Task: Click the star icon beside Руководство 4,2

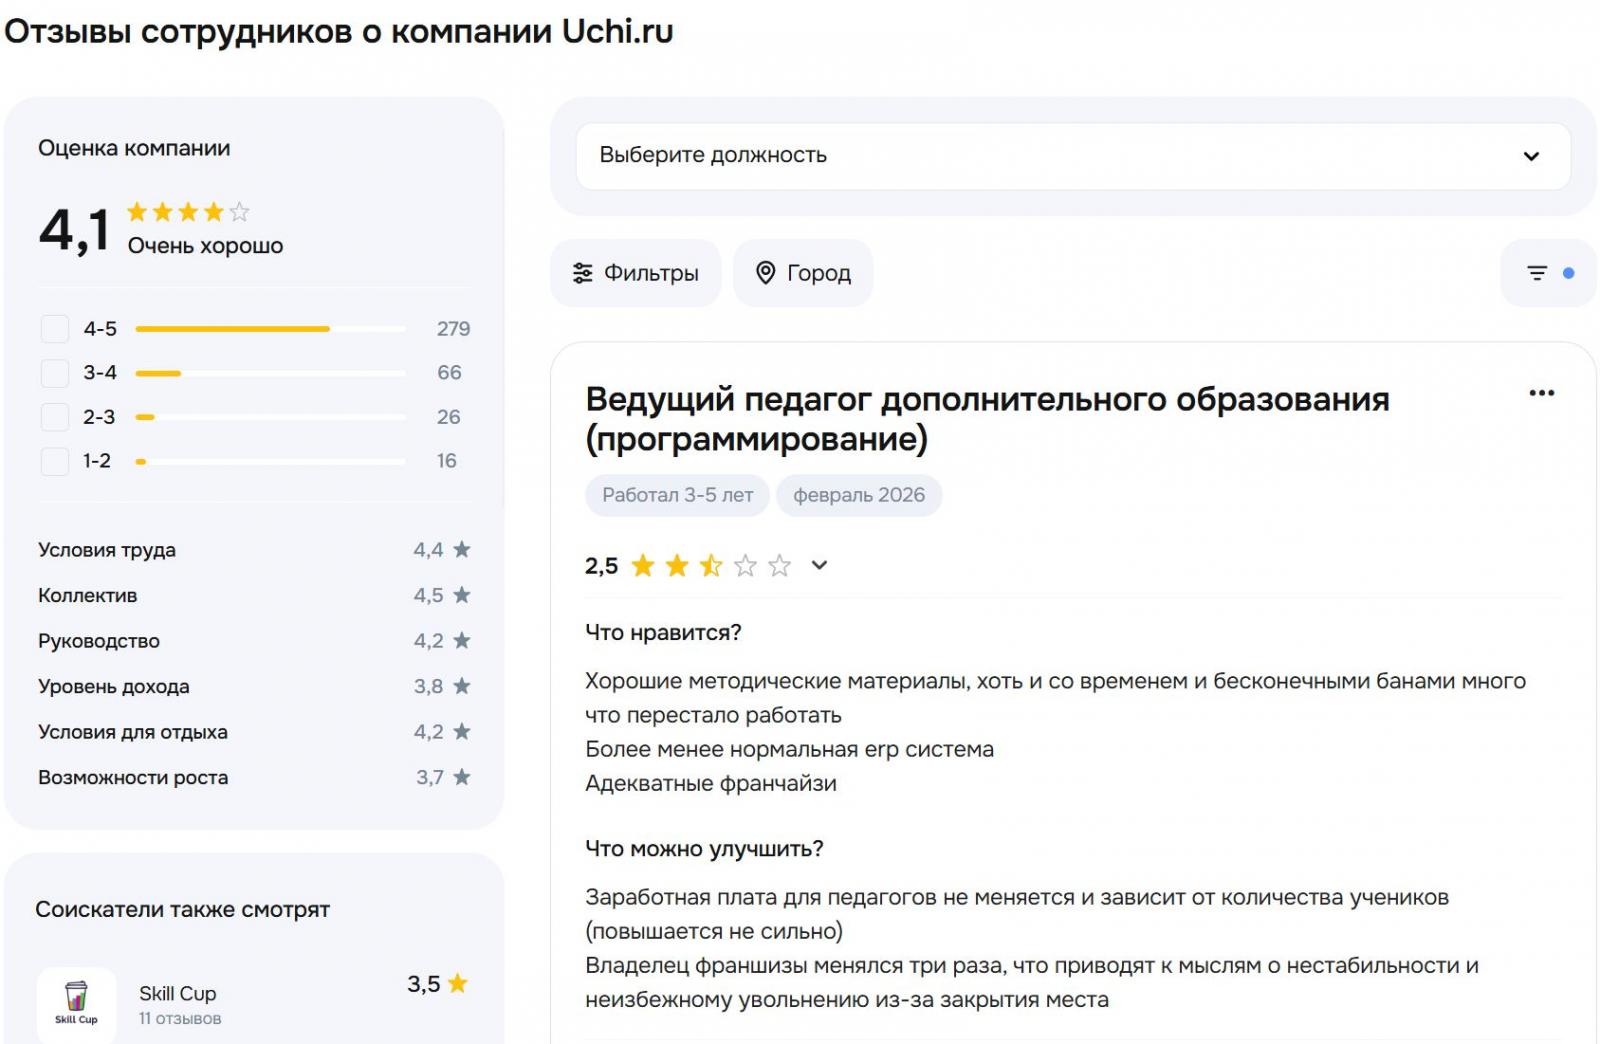Action: point(461,640)
